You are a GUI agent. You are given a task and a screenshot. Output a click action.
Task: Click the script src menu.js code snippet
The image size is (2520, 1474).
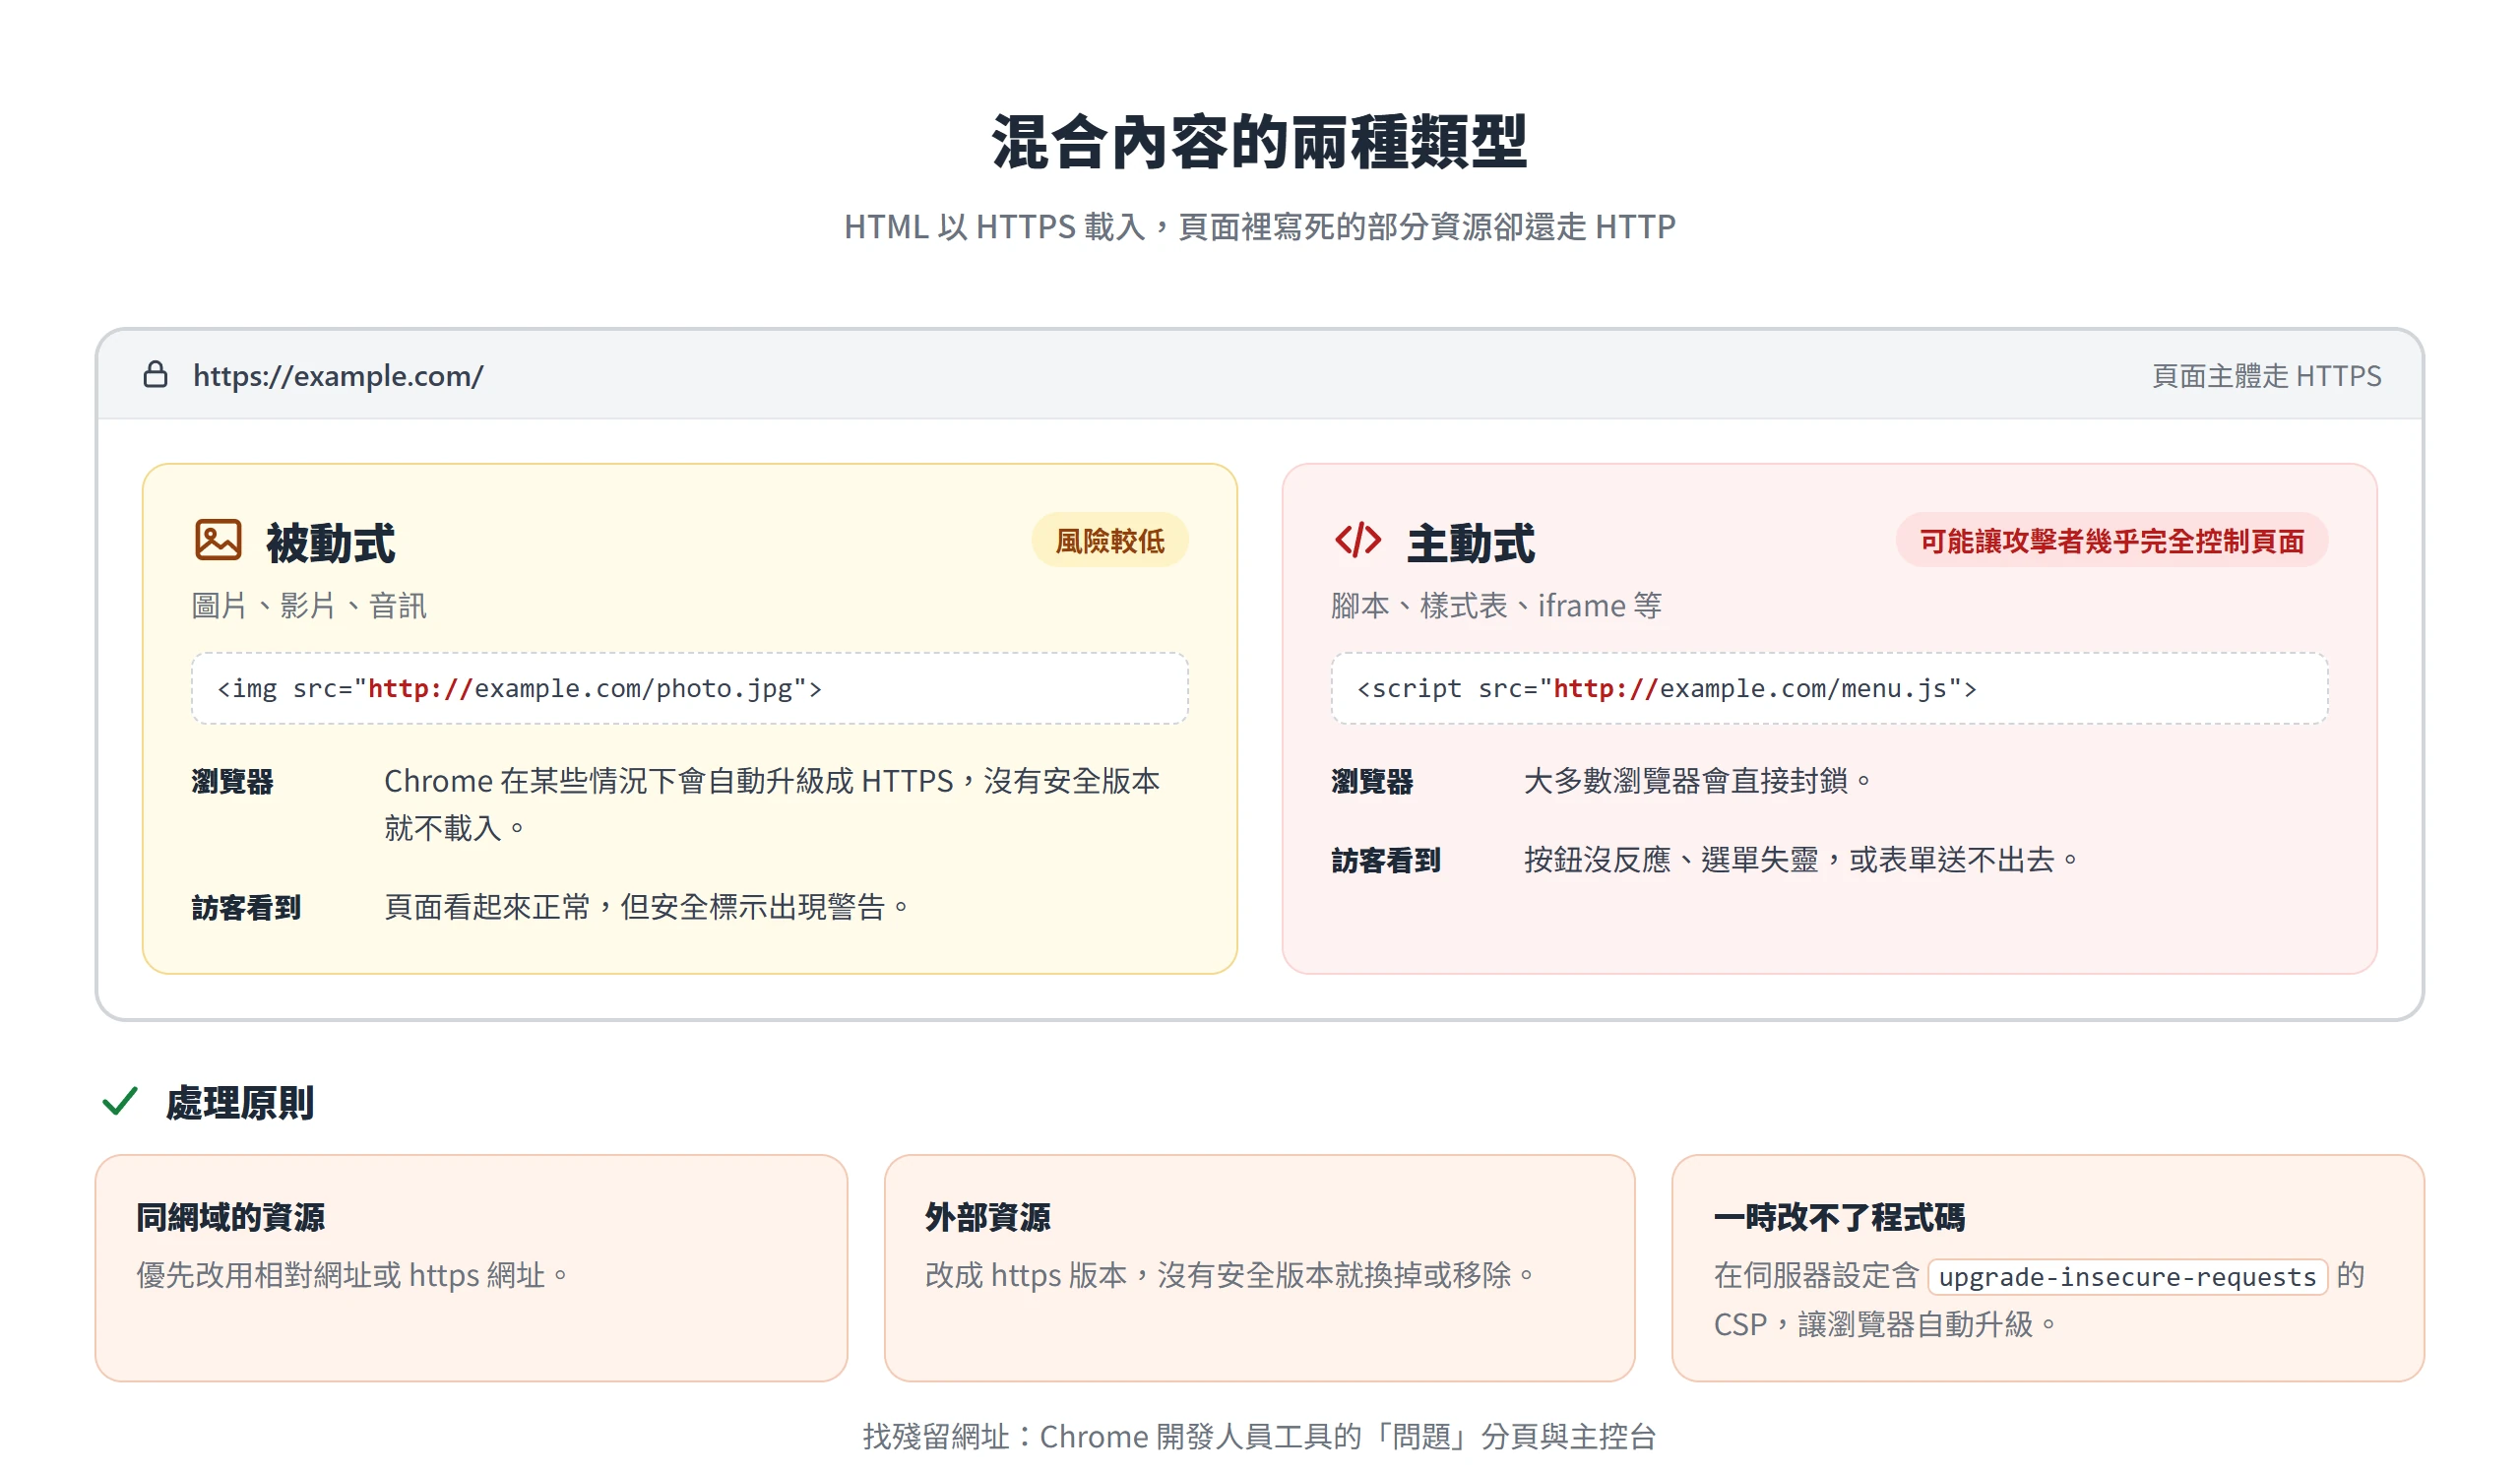click(x=1829, y=688)
